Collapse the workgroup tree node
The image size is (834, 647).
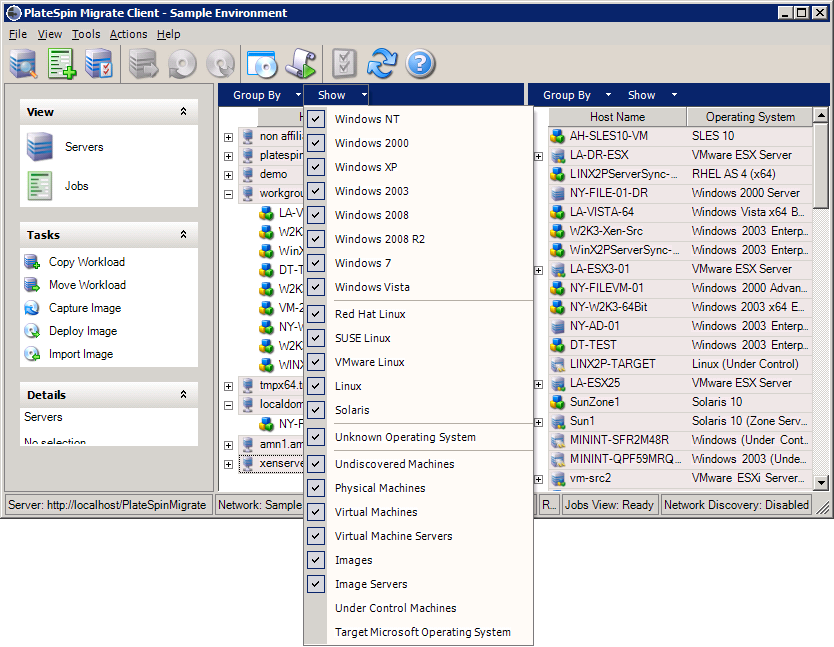click(229, 194)
